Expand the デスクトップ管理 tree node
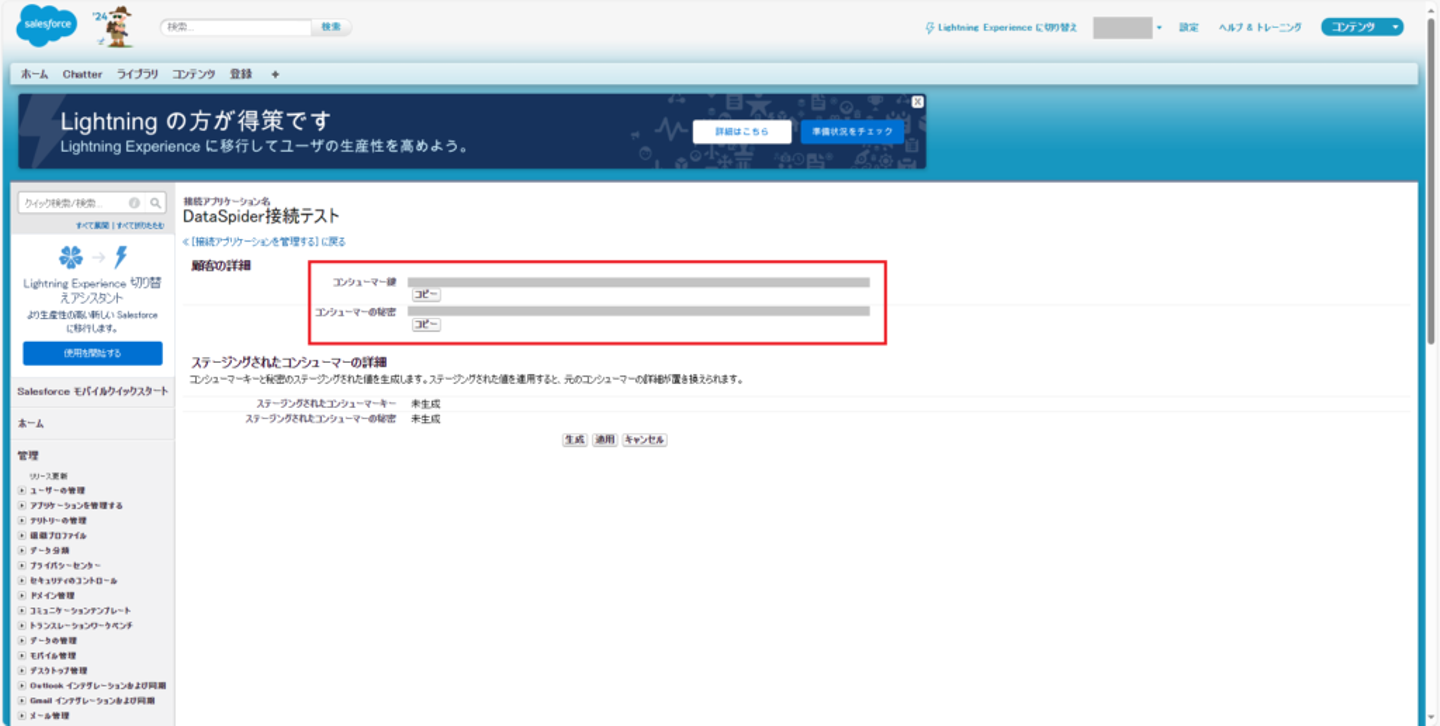Viewport: 1440px width, 726px height. point(22,671)
